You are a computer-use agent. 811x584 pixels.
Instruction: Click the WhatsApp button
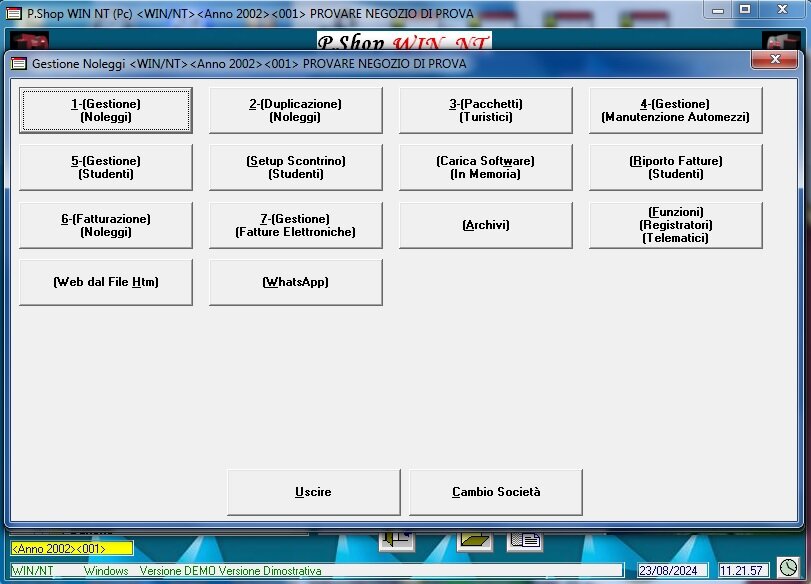(295, 282)
